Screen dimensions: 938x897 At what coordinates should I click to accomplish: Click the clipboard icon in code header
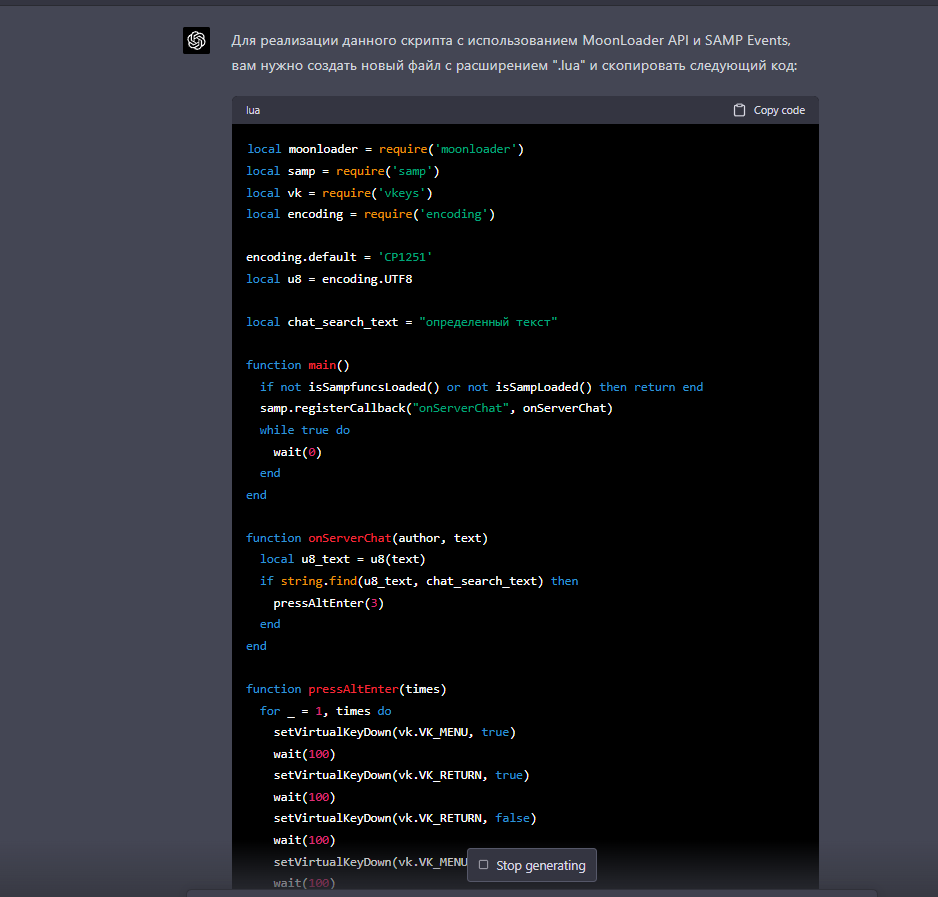pos(739,110)
